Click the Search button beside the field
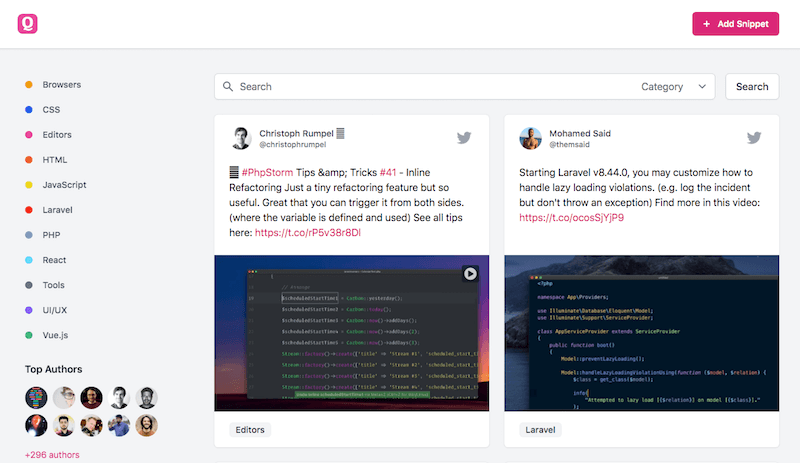 pyautogui.click(x=752, y=87)
